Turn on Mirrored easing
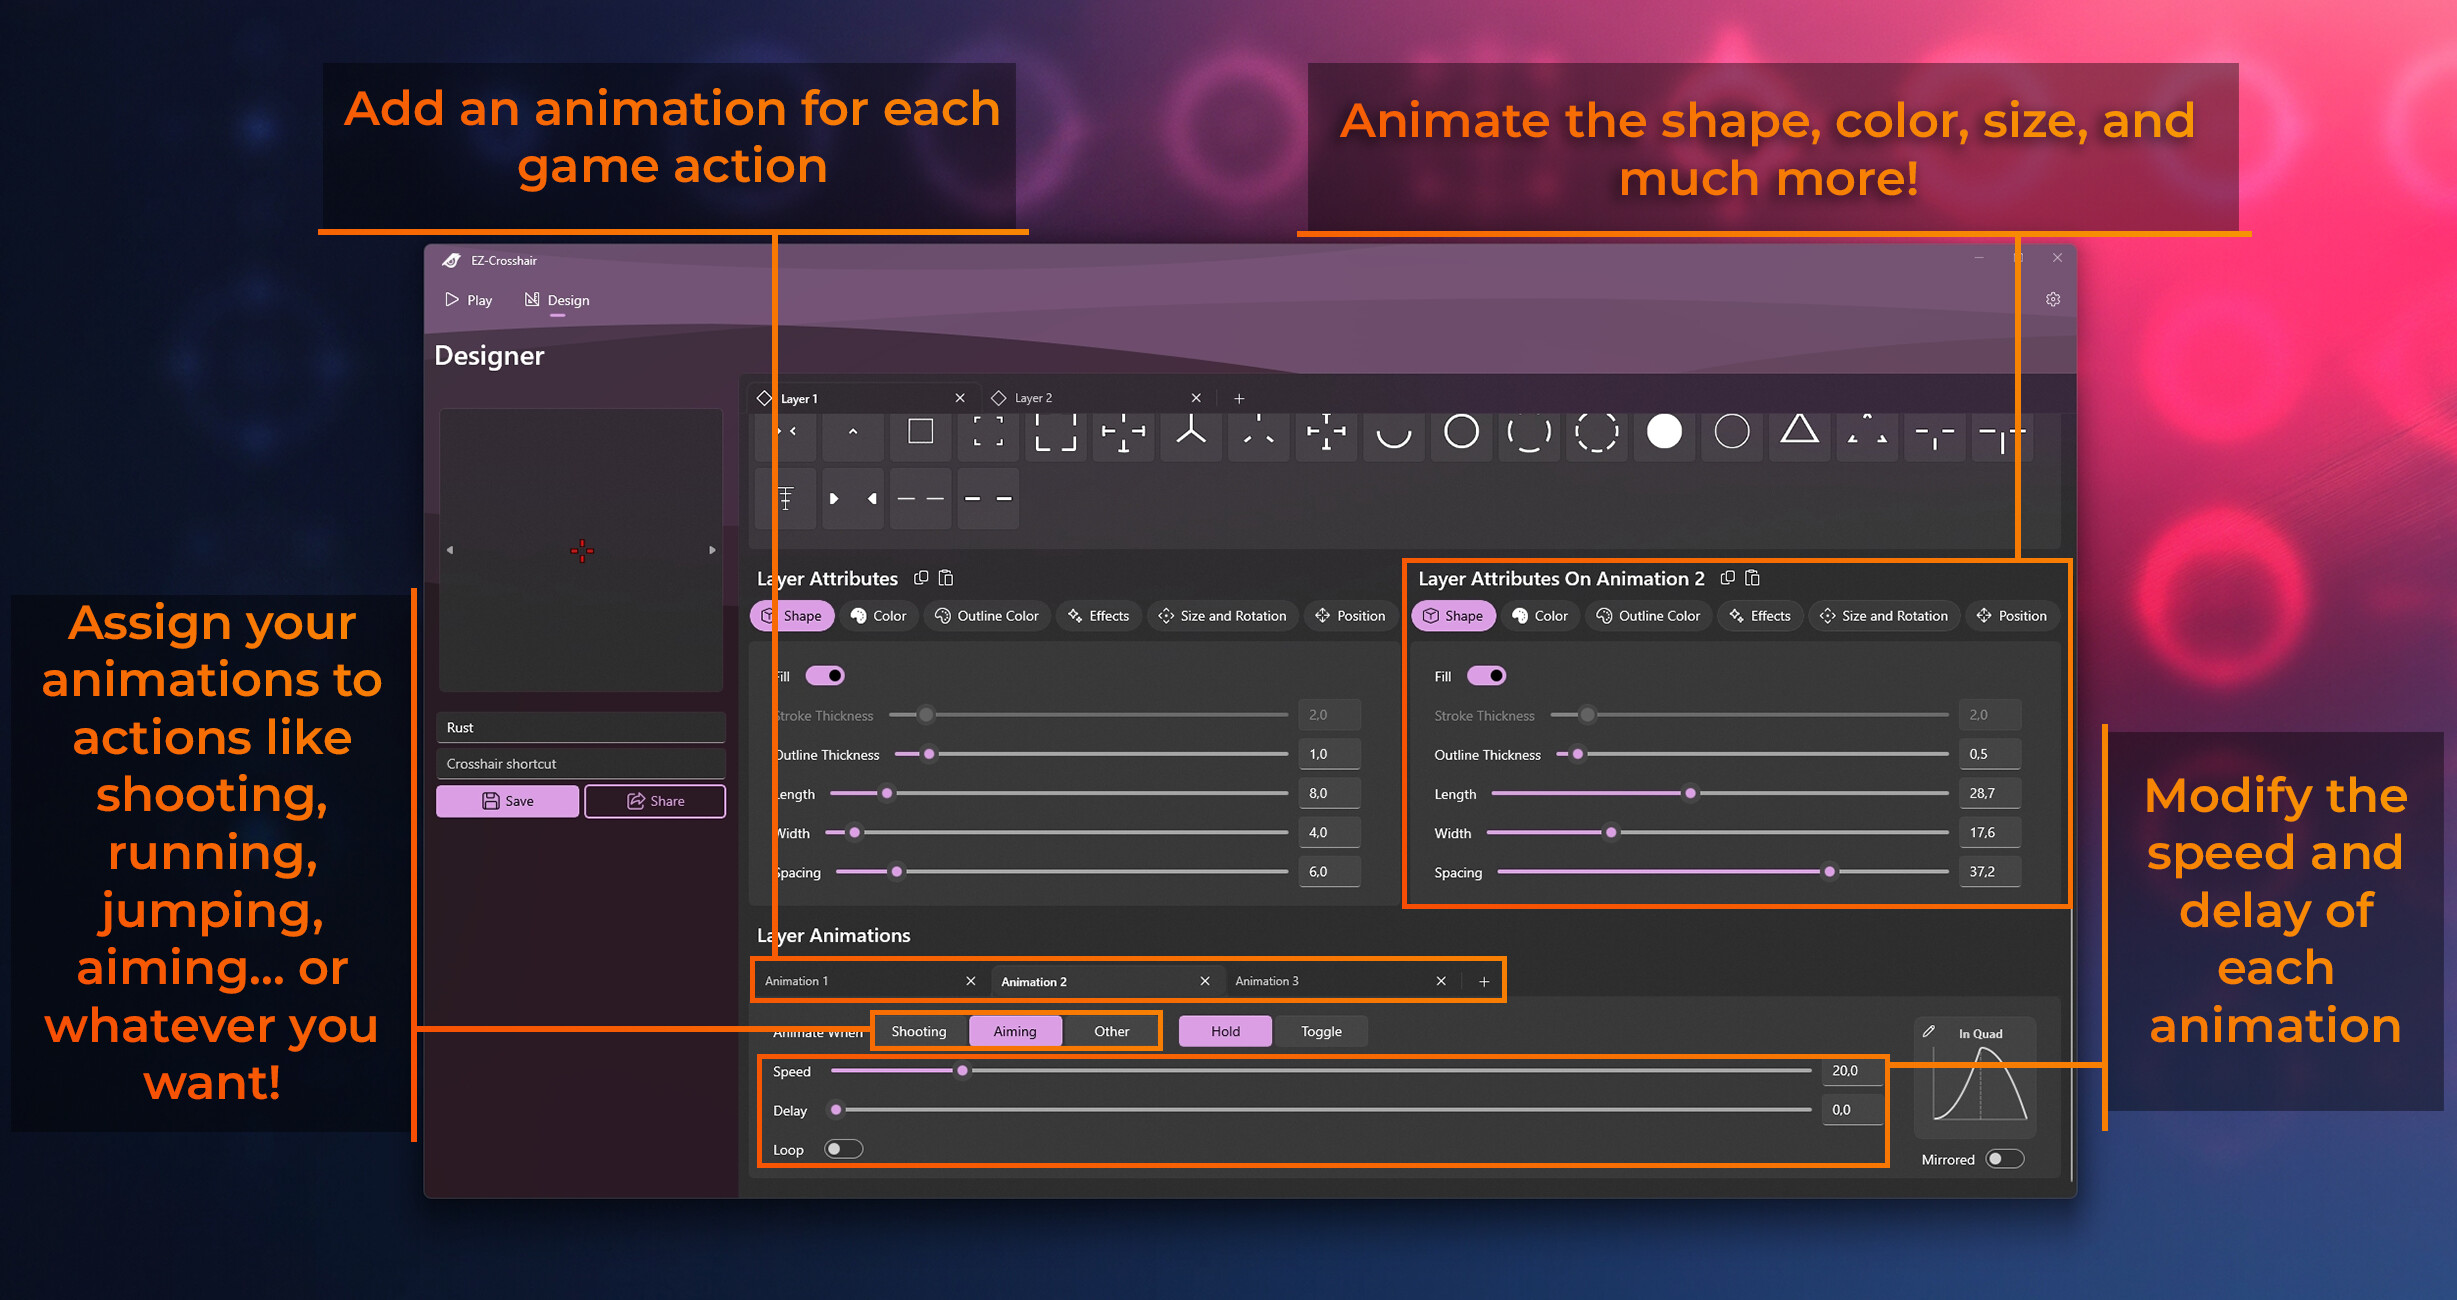This screenshot has width=2457, height=1300. 2003,1158
